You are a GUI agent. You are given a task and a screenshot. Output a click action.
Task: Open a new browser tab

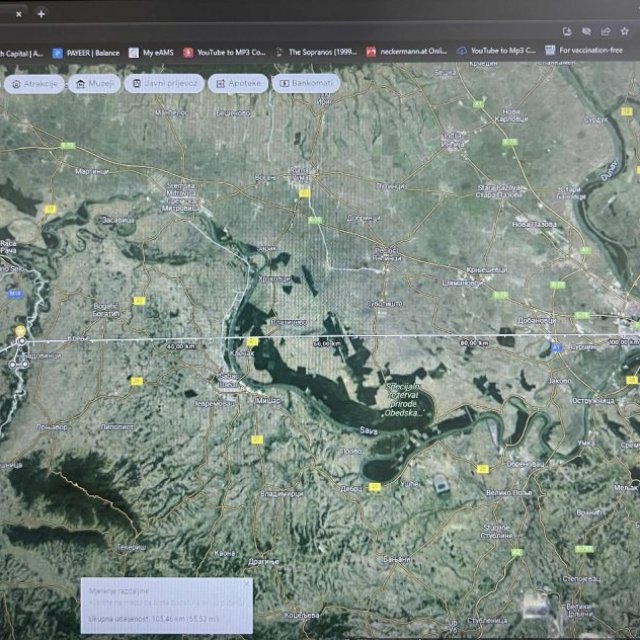(41, 14)
